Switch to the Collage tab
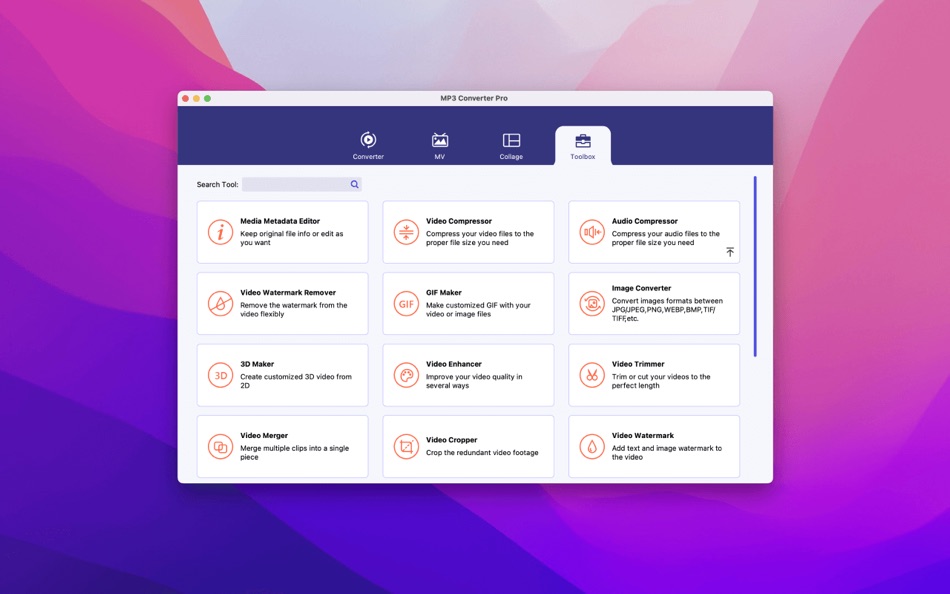 (511, 144)
